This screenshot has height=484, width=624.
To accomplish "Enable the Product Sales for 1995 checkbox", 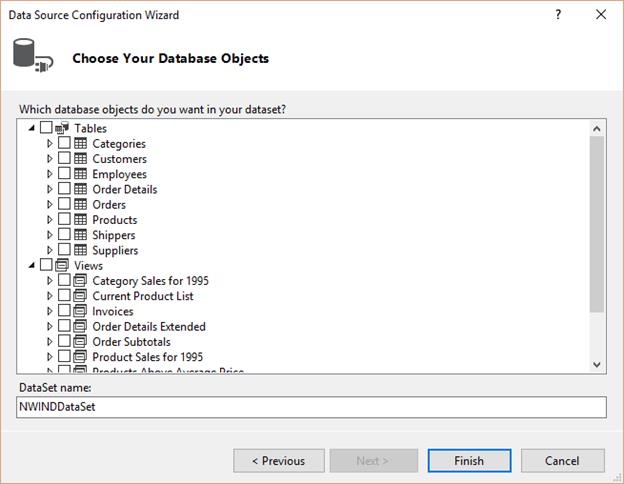I will 64,356.
